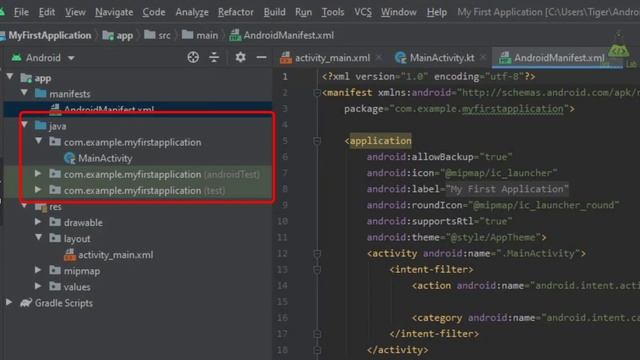Click the src breadcrumb
This screenshot has width=640, height=360.
tap(158, 36)
